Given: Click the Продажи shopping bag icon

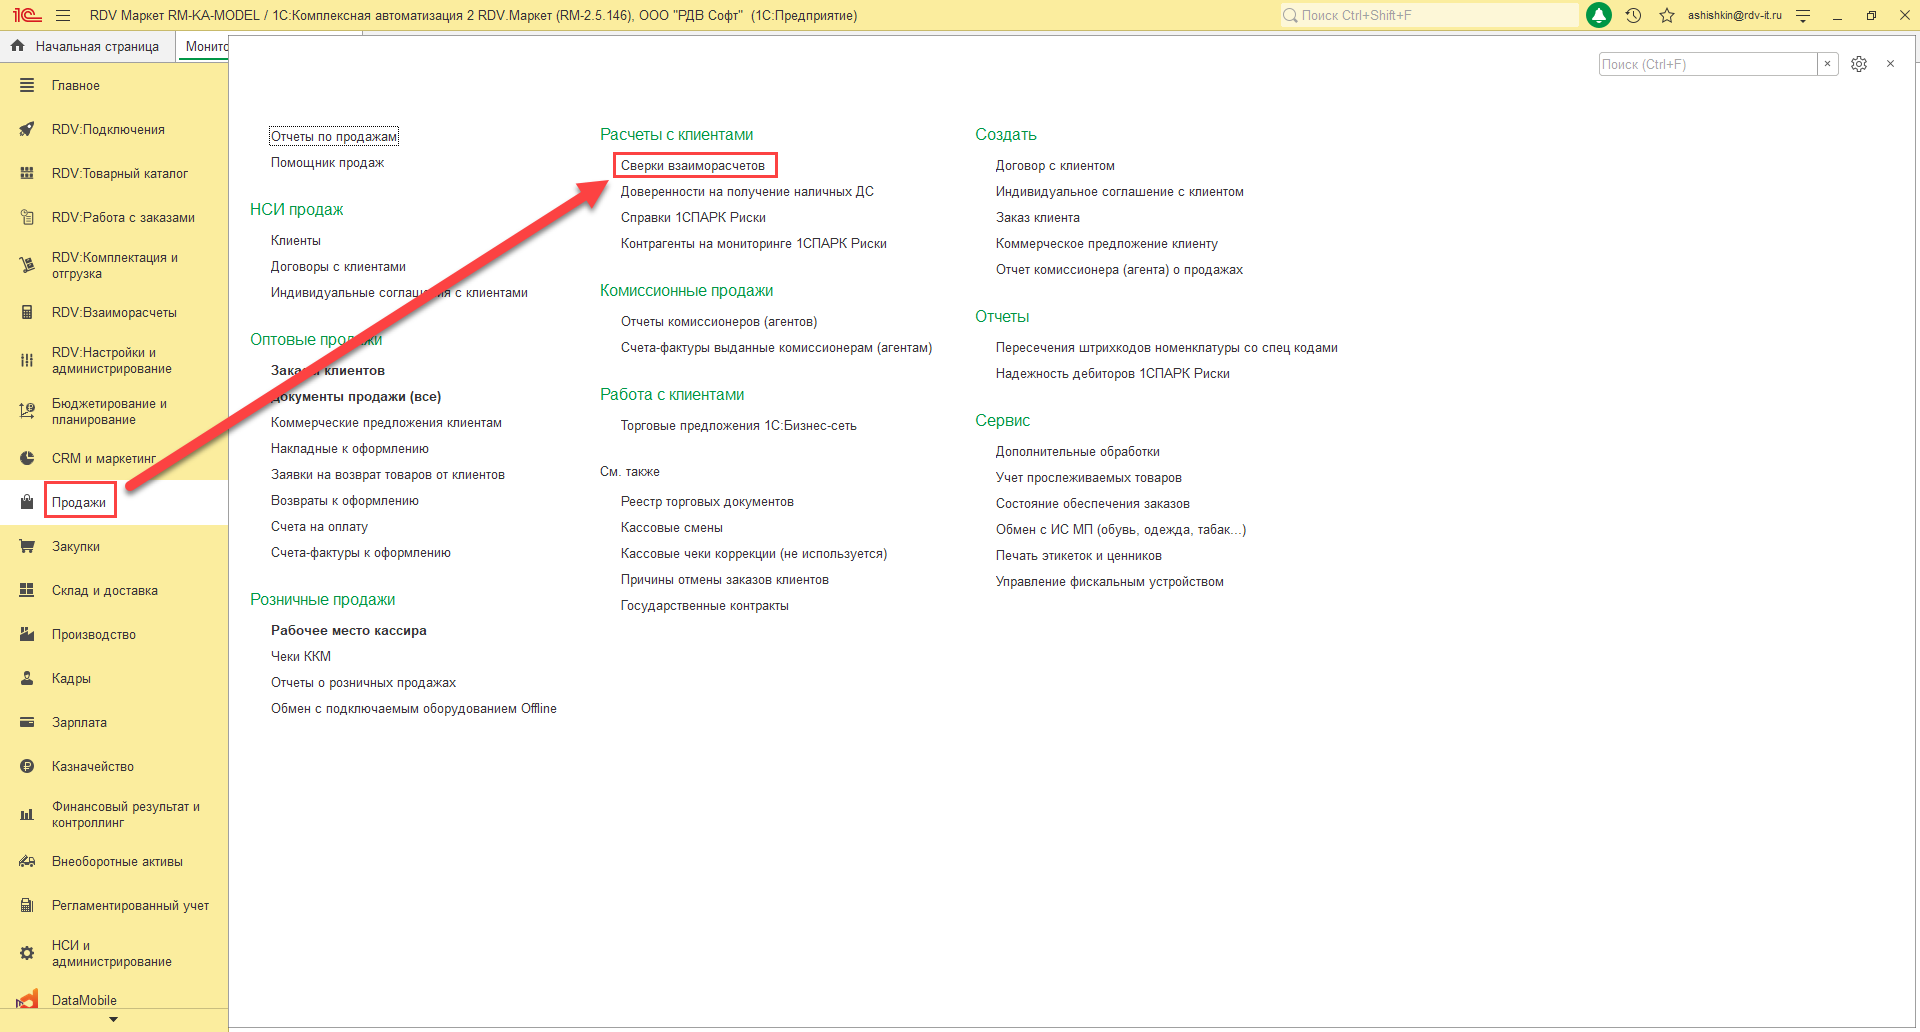Looking at the screenshot, I should [27, 502].
